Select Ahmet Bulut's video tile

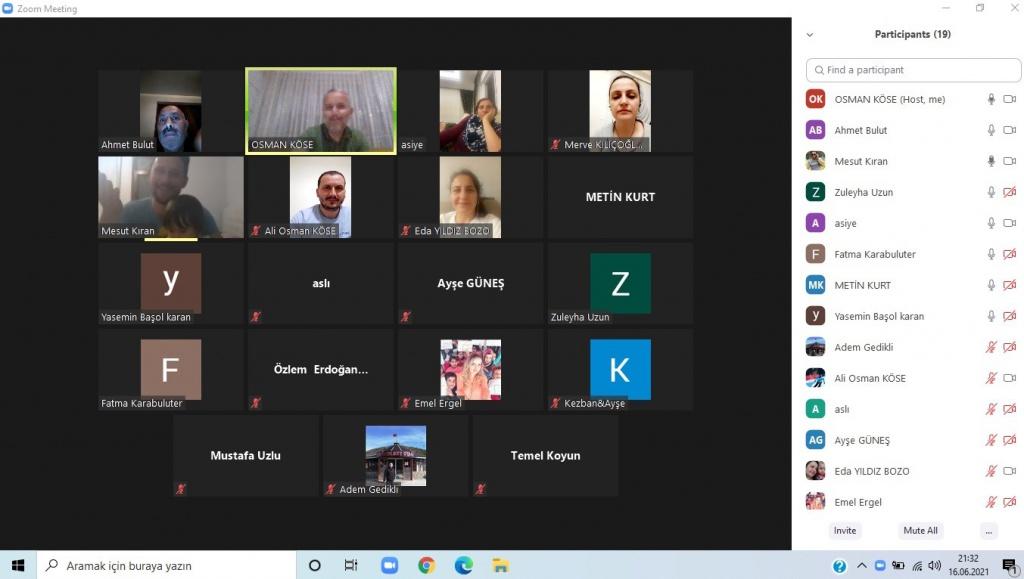170,111
